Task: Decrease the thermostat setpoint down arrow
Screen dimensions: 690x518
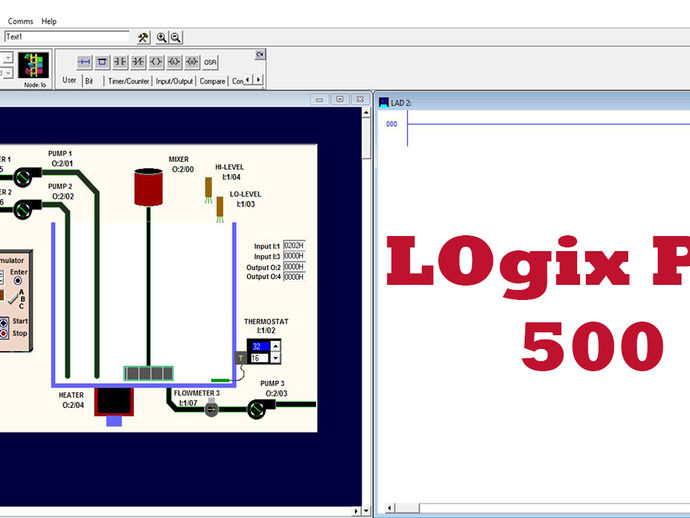Action: [275, 358]
